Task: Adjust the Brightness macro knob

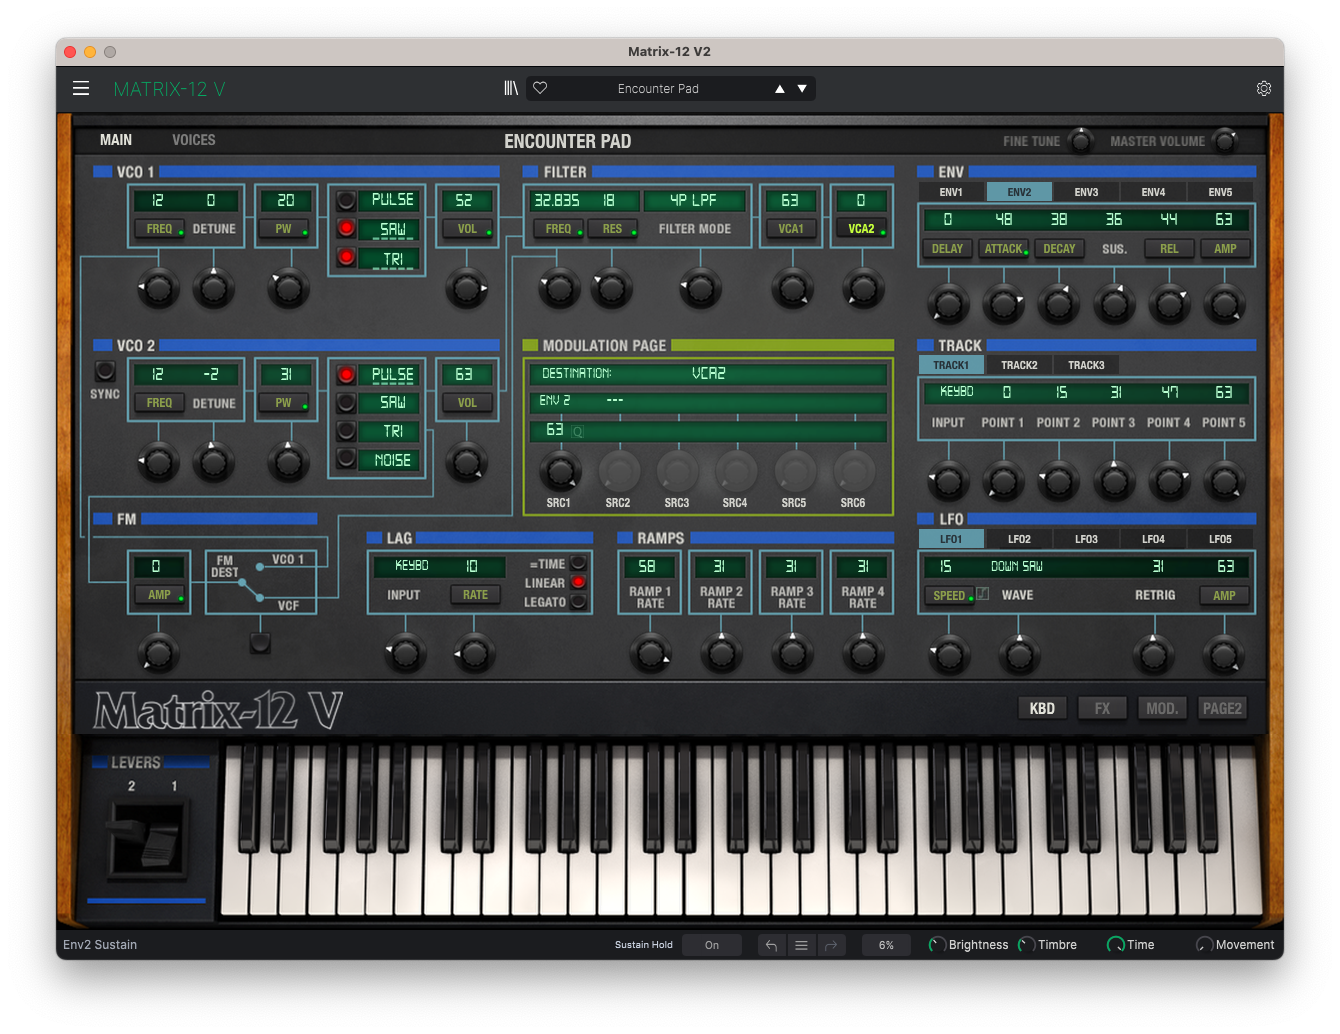Action: click(x=937, y=945)
